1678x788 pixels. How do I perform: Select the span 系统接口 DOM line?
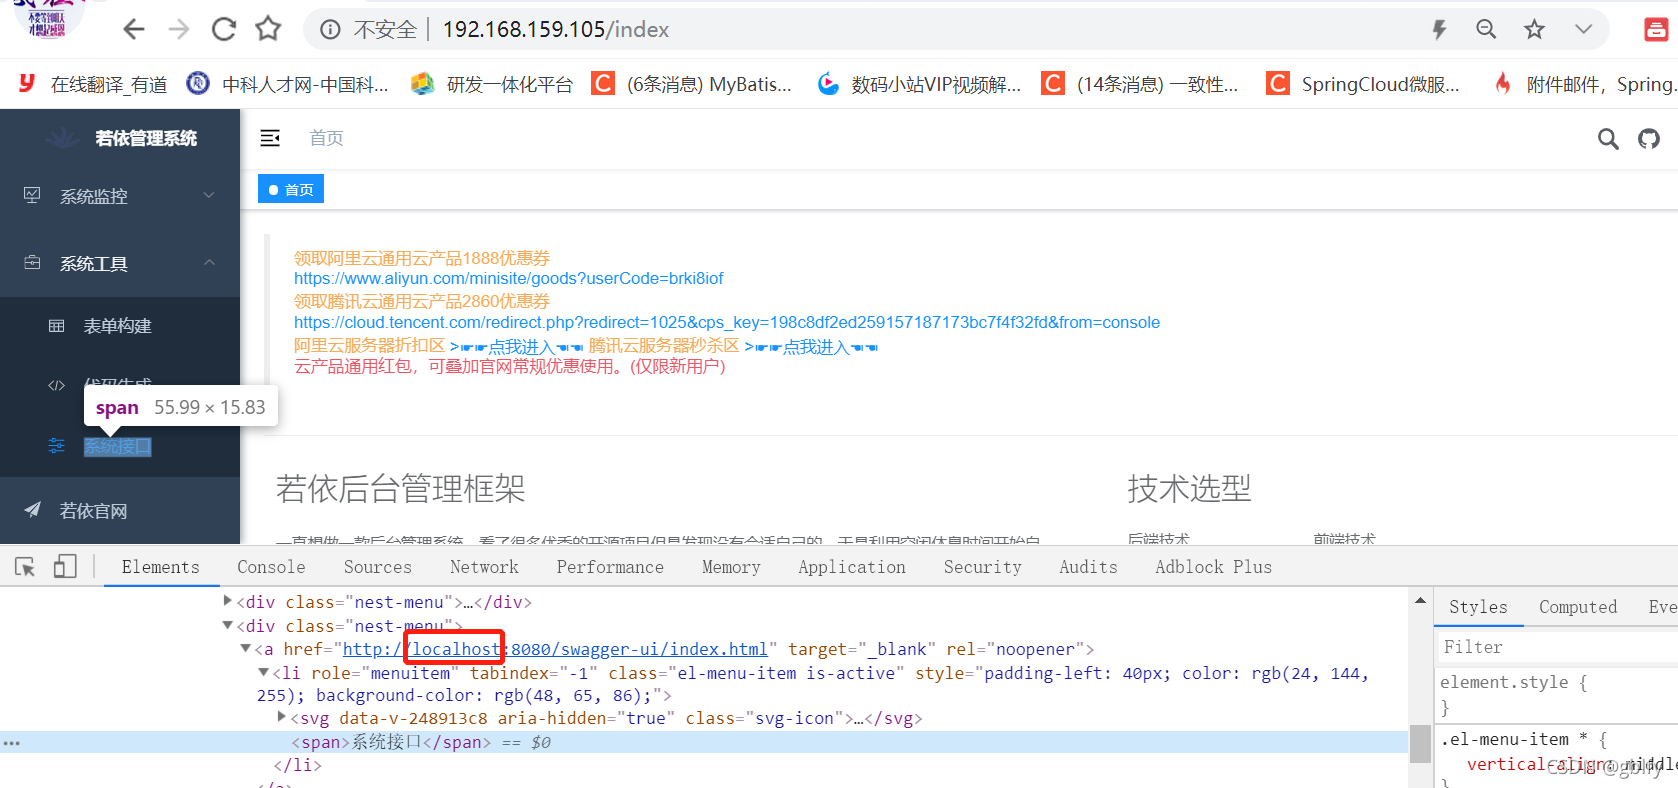point(704,742)
